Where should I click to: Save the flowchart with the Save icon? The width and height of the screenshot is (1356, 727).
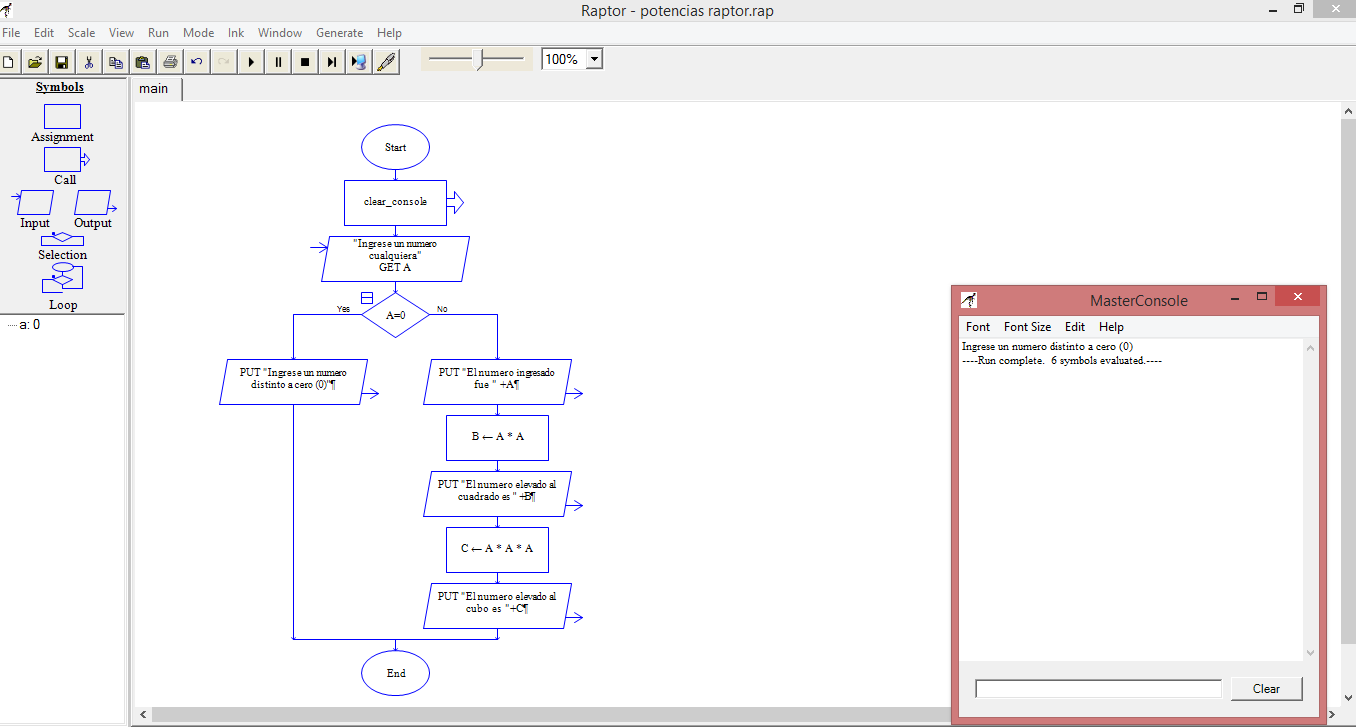coord(61,61)
